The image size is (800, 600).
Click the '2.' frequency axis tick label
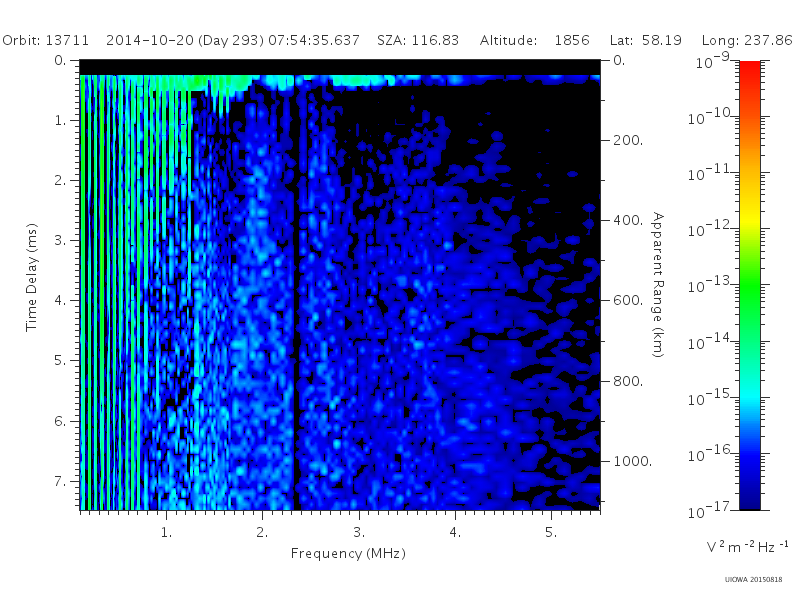tap(262, 533)
